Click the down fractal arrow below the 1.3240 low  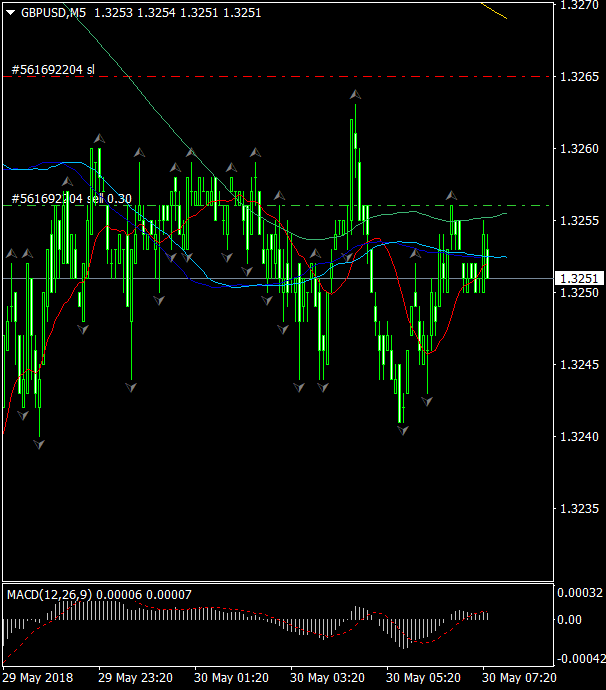click(403, 430)
